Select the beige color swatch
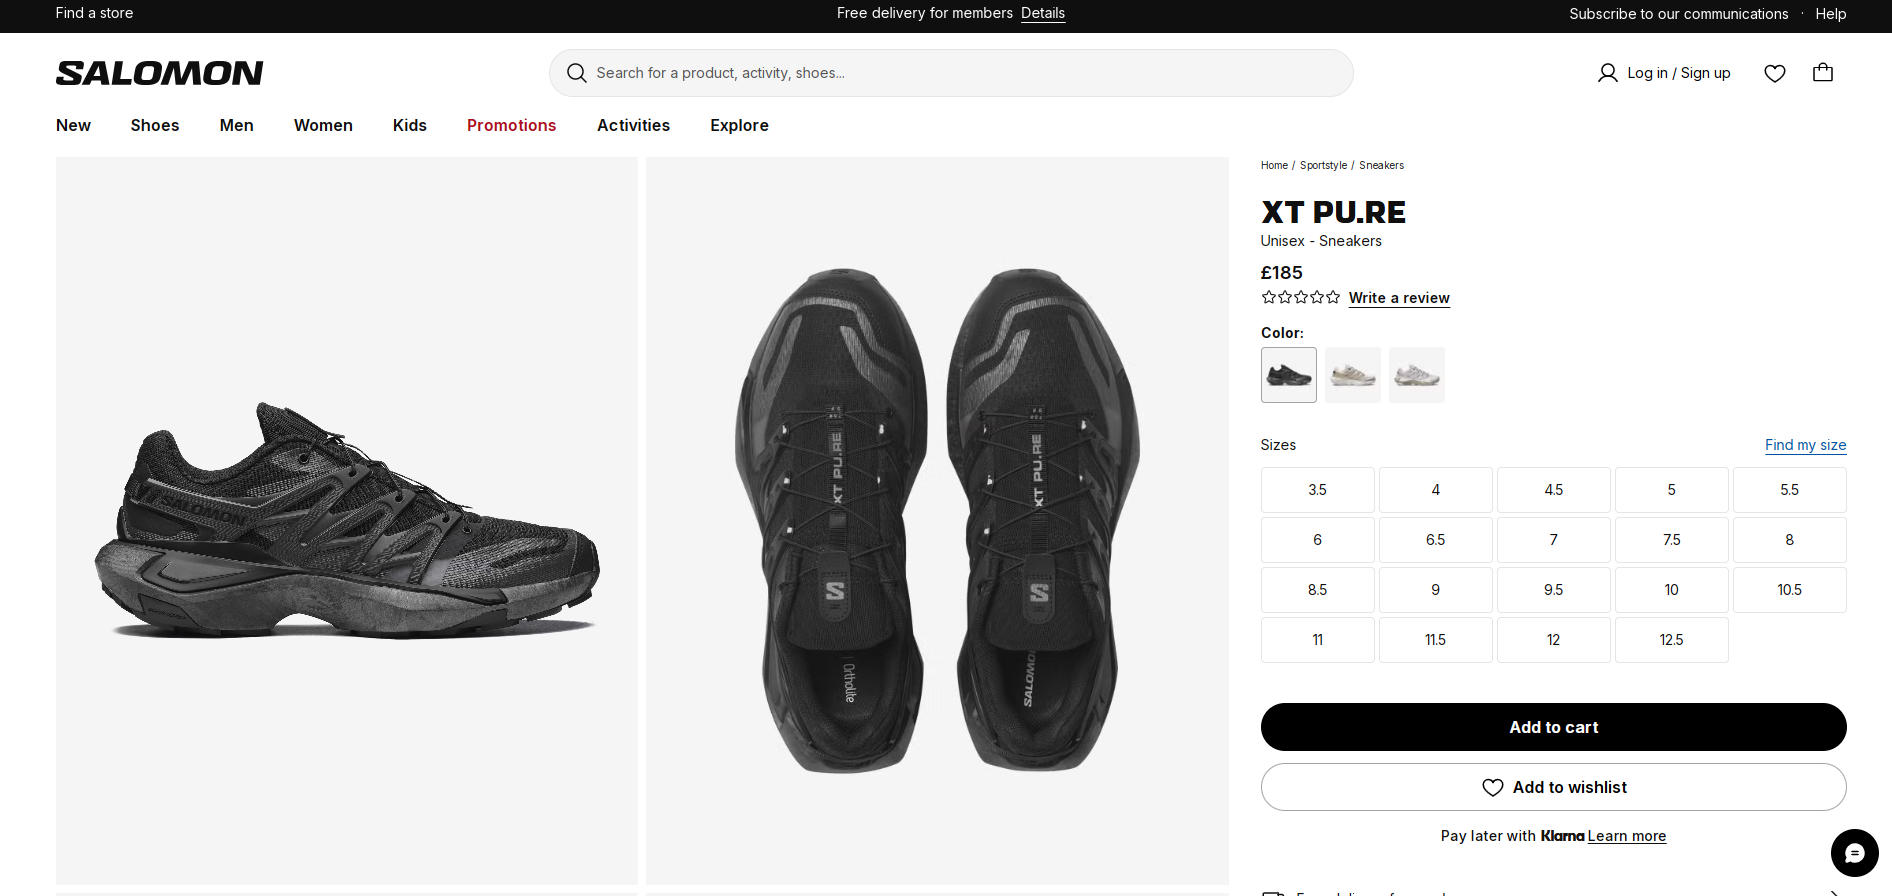The height and width of the screenshot is (896, 1892). tap(1352, 375)
